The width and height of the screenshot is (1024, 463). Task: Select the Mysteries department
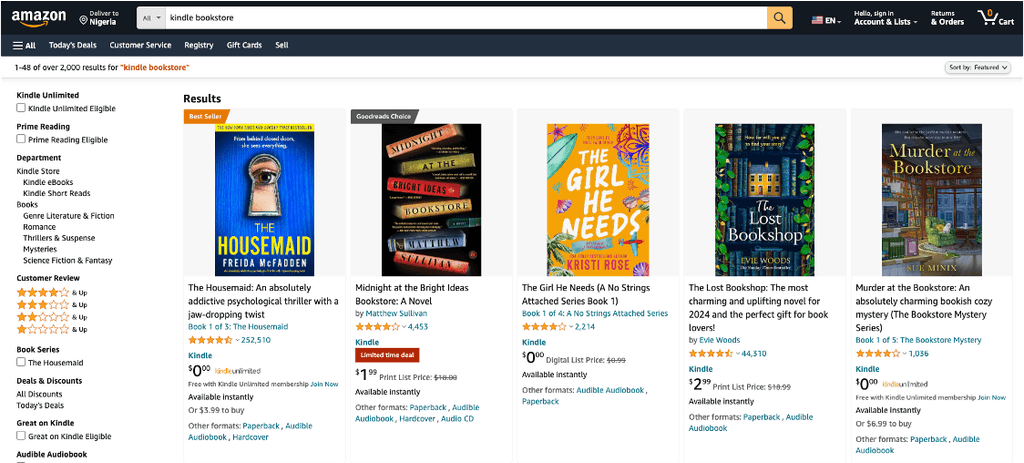pos(40,249)
